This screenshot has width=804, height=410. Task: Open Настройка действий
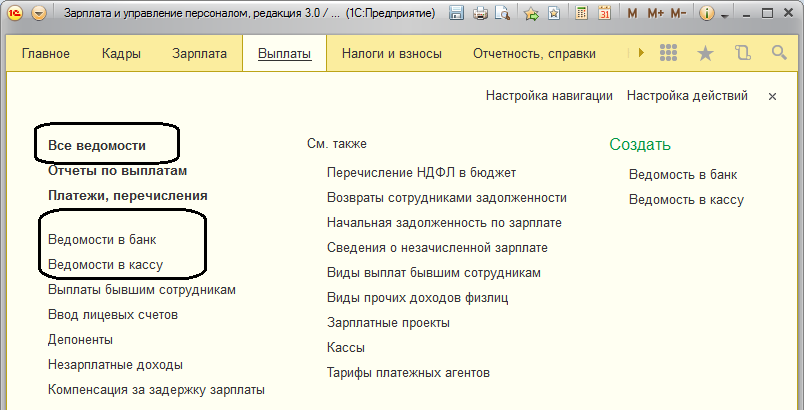point(687,96)
